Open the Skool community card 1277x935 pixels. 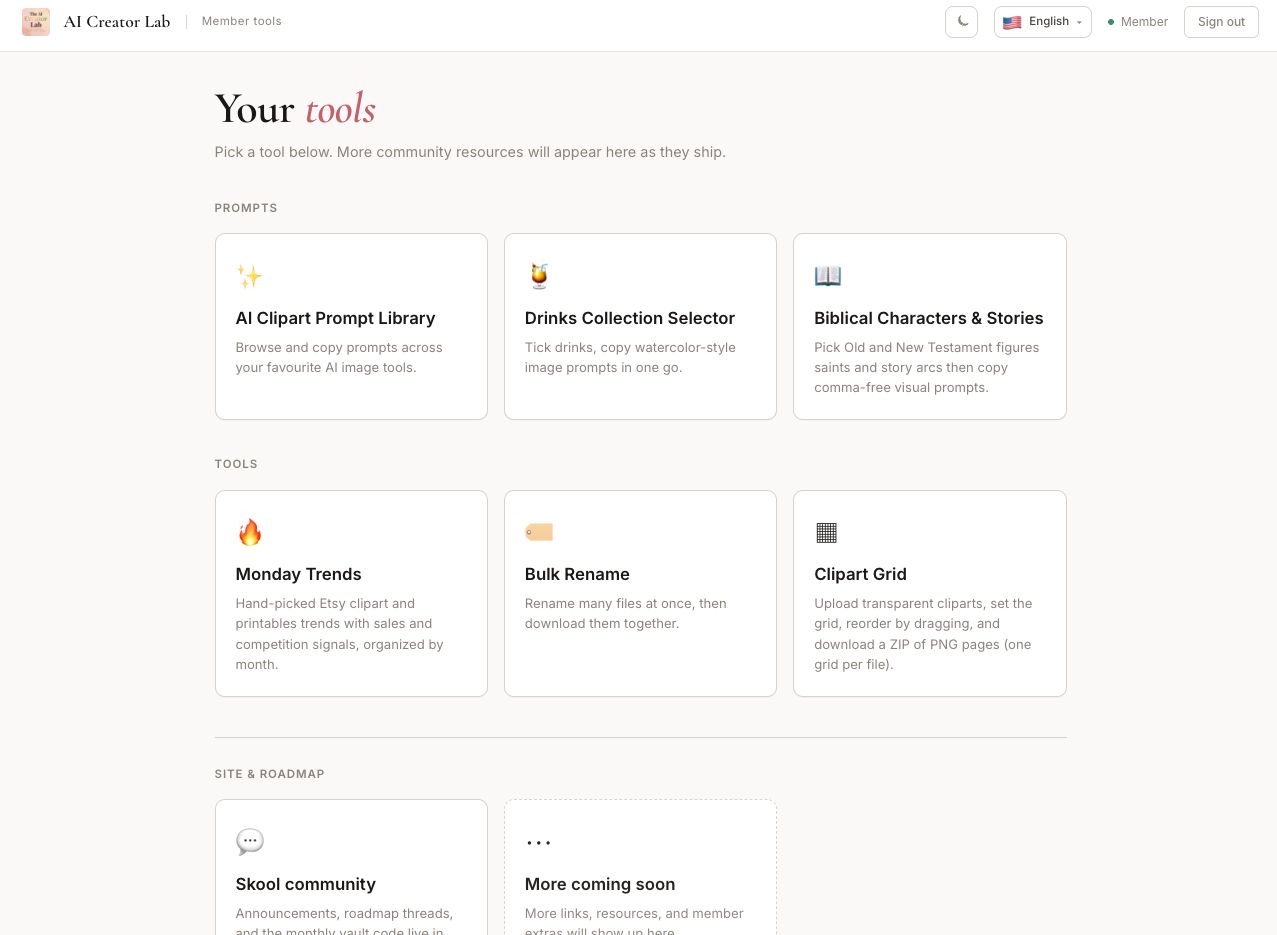click(351, 867)
